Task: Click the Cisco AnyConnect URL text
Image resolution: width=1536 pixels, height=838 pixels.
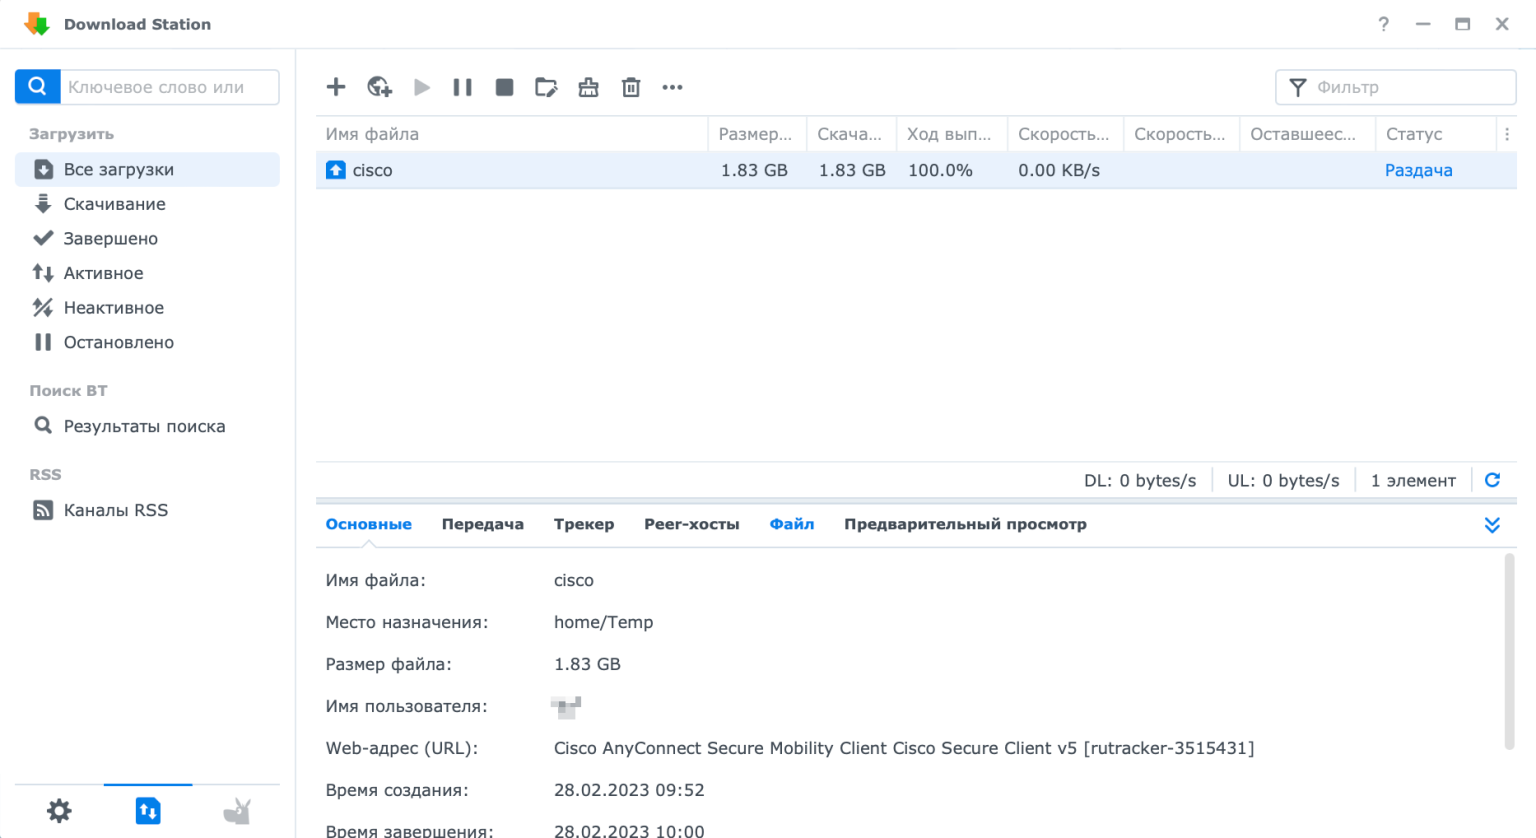Action: pyautogui.click(x=904, y=748)
